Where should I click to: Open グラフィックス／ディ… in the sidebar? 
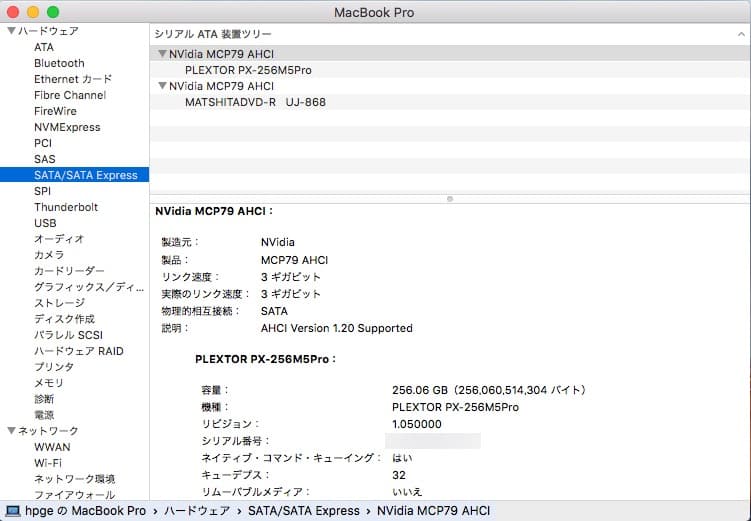click(x=89, y=287)
